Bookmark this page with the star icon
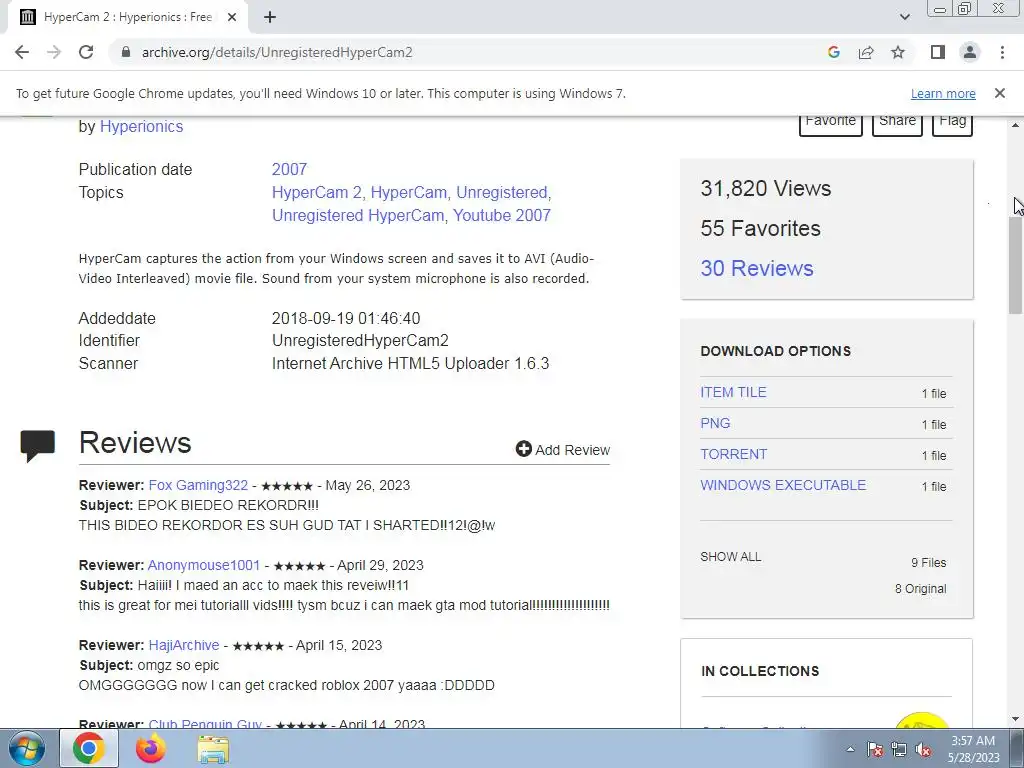Viewport: 1024px width, 768px height. coord(898,52)
